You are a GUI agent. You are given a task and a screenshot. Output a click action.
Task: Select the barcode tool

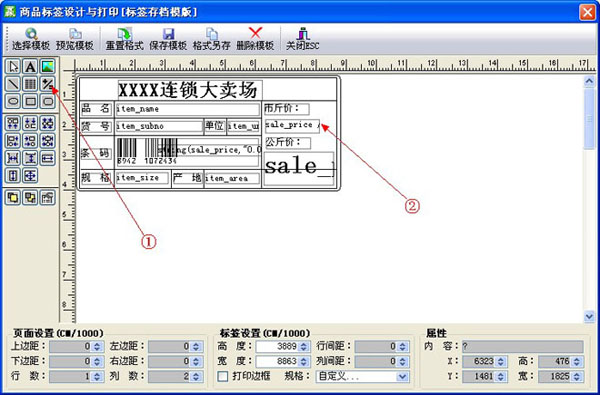tap(30, 84)
